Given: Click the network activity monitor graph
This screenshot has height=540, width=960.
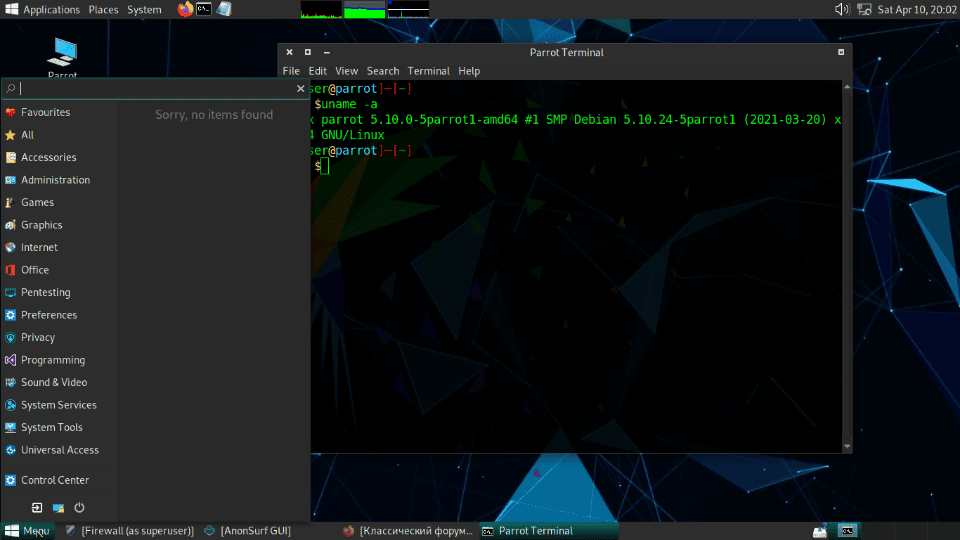Looking at the screenshot, I should 408,9.
